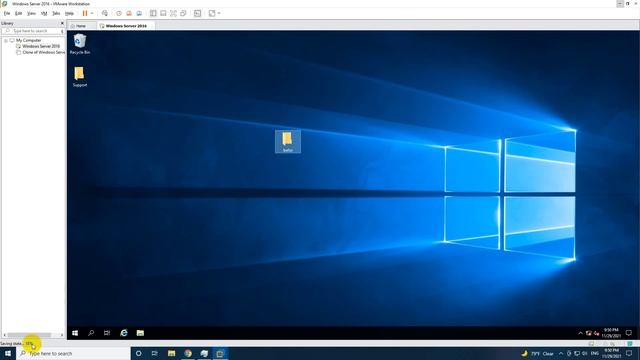
Task: Open the power options dropdown arrow beside pause
Action: 92,13
